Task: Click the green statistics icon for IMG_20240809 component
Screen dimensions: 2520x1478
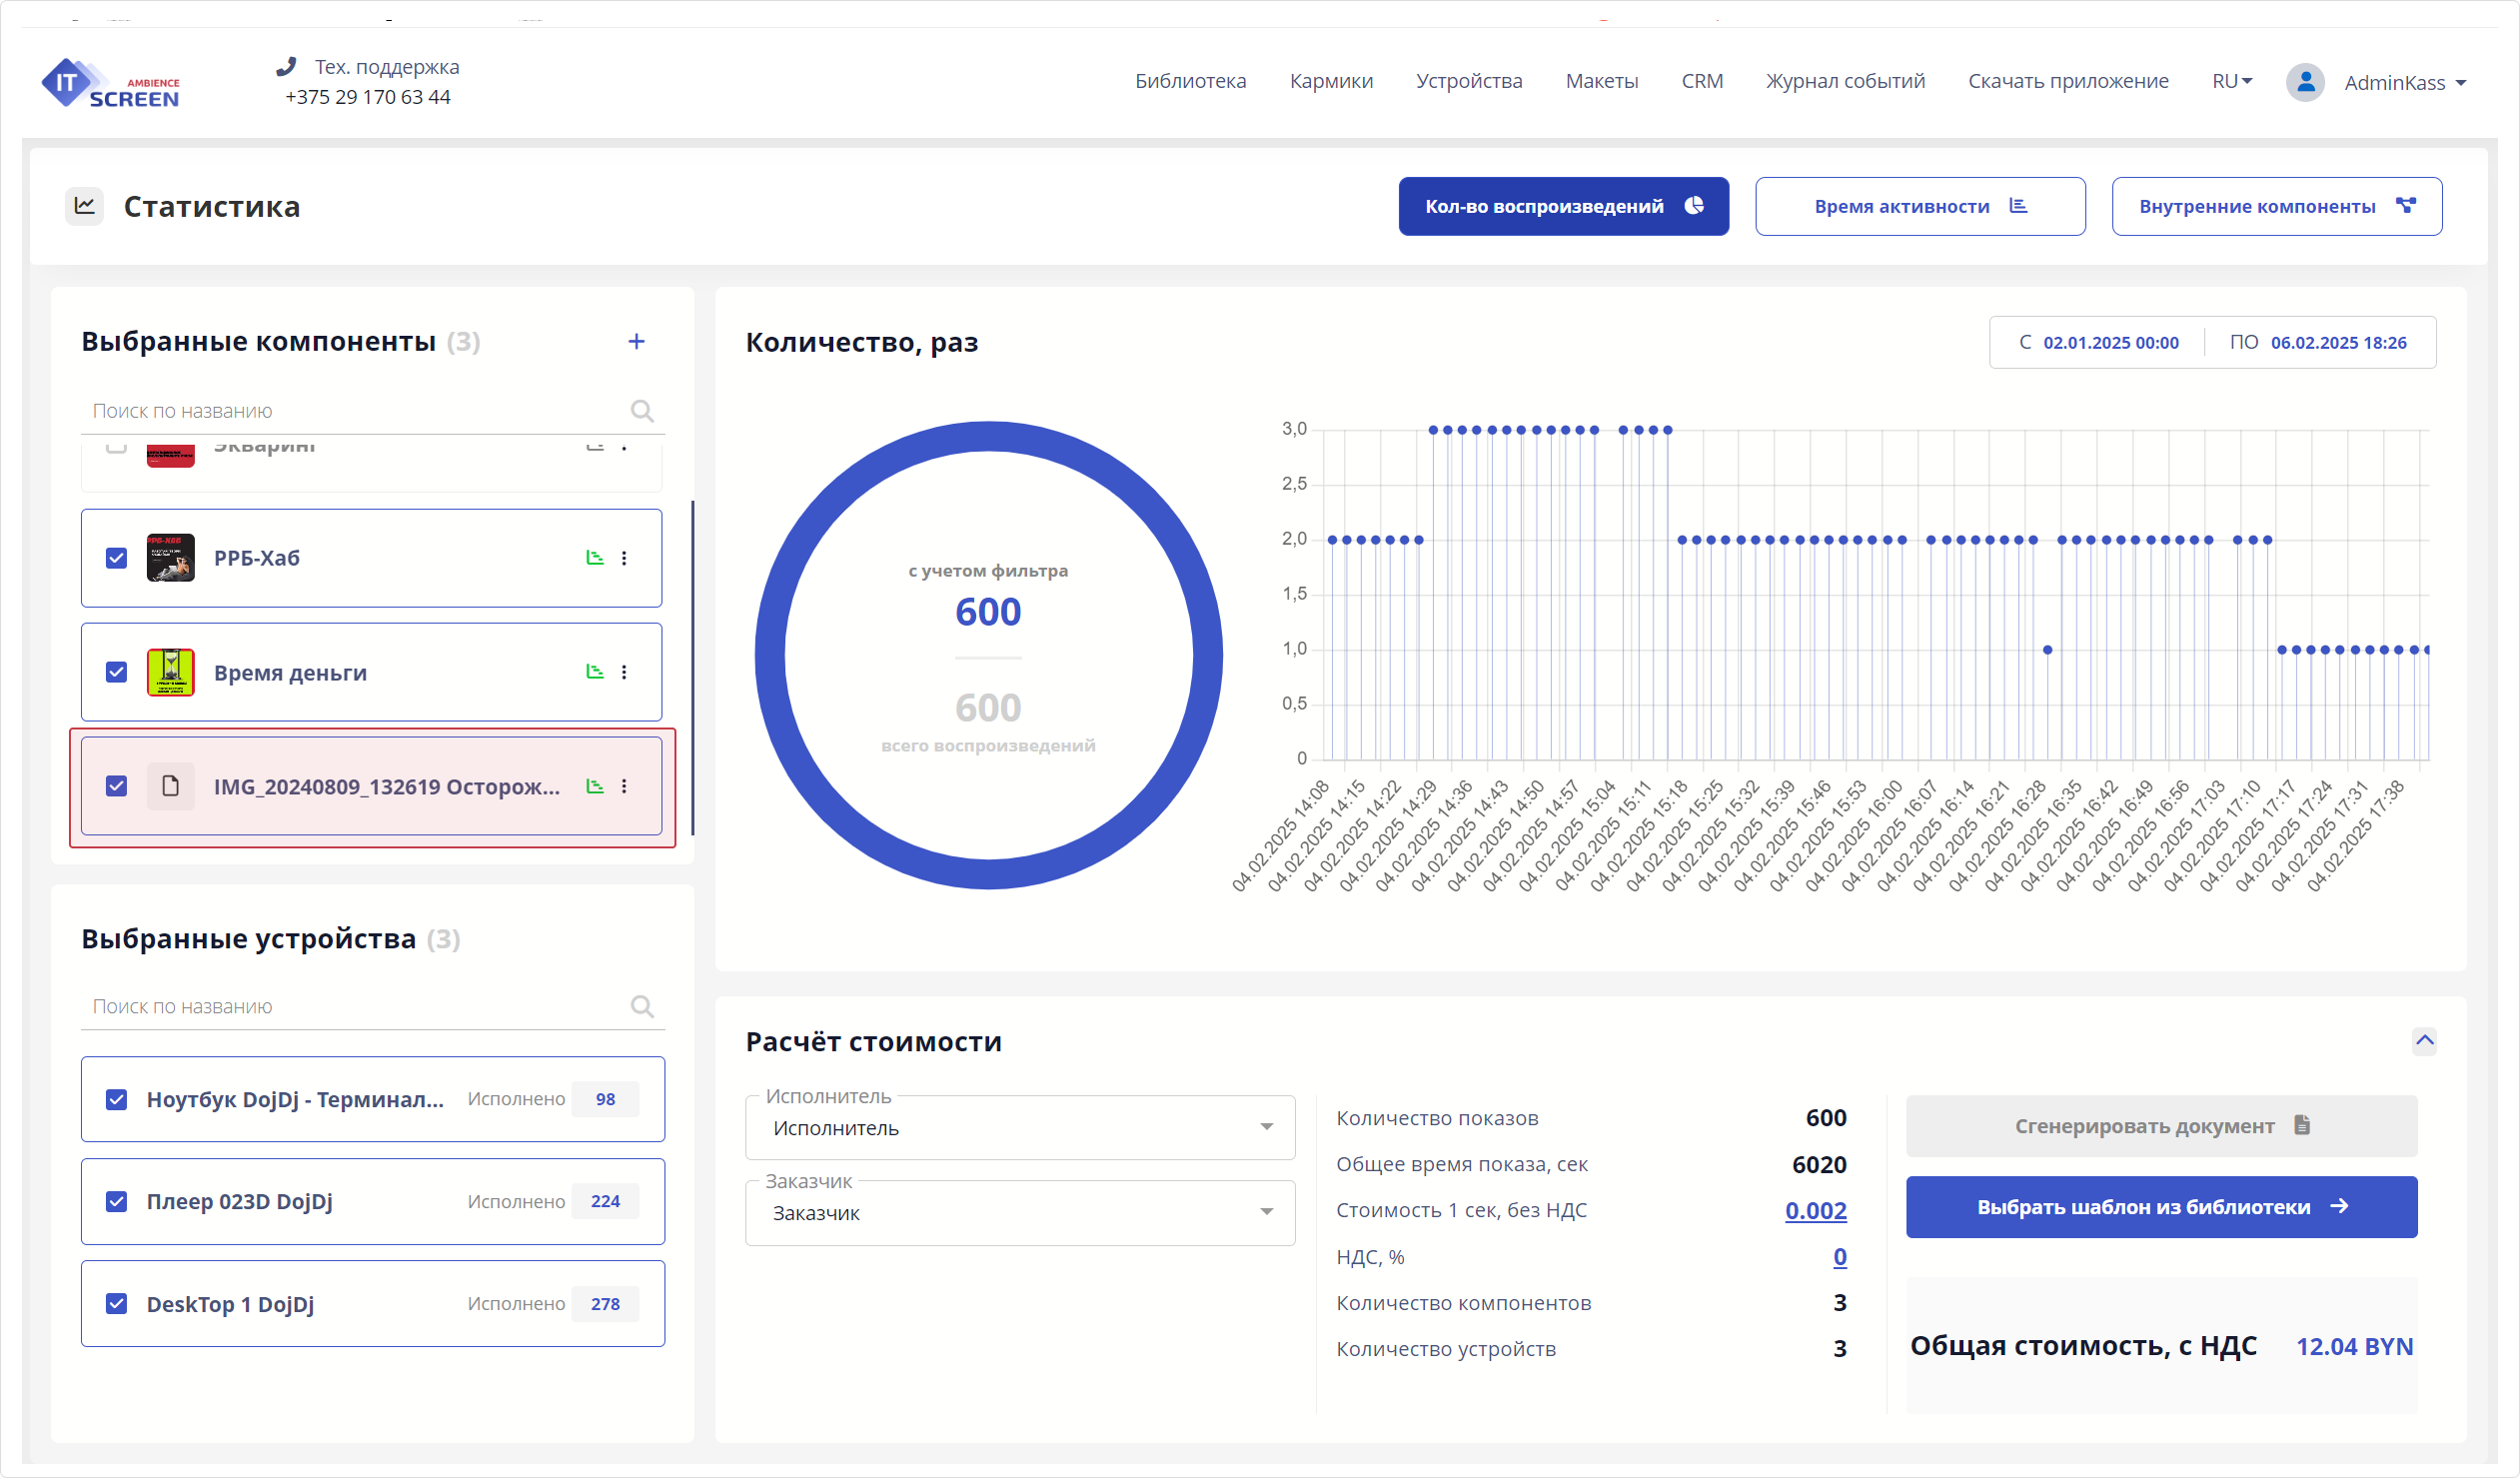Action: click(596, 787)
